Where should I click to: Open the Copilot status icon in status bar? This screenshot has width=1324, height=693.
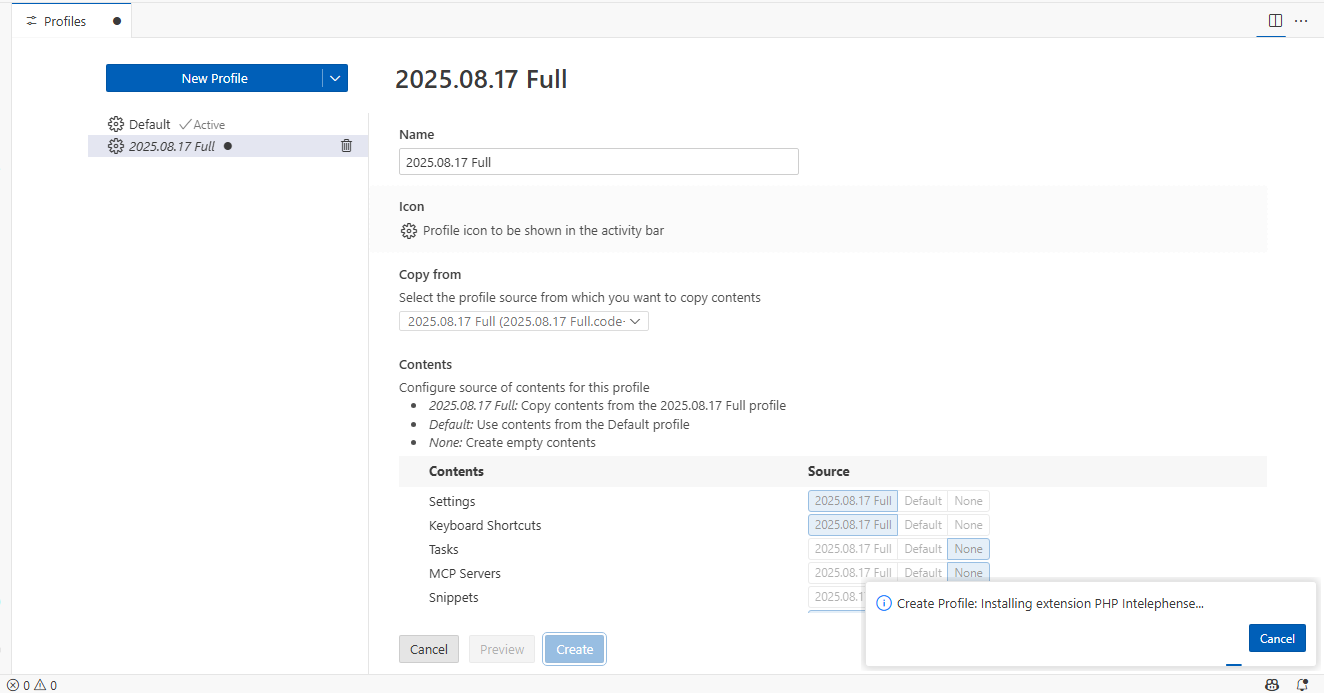(x=1272, y=685)
